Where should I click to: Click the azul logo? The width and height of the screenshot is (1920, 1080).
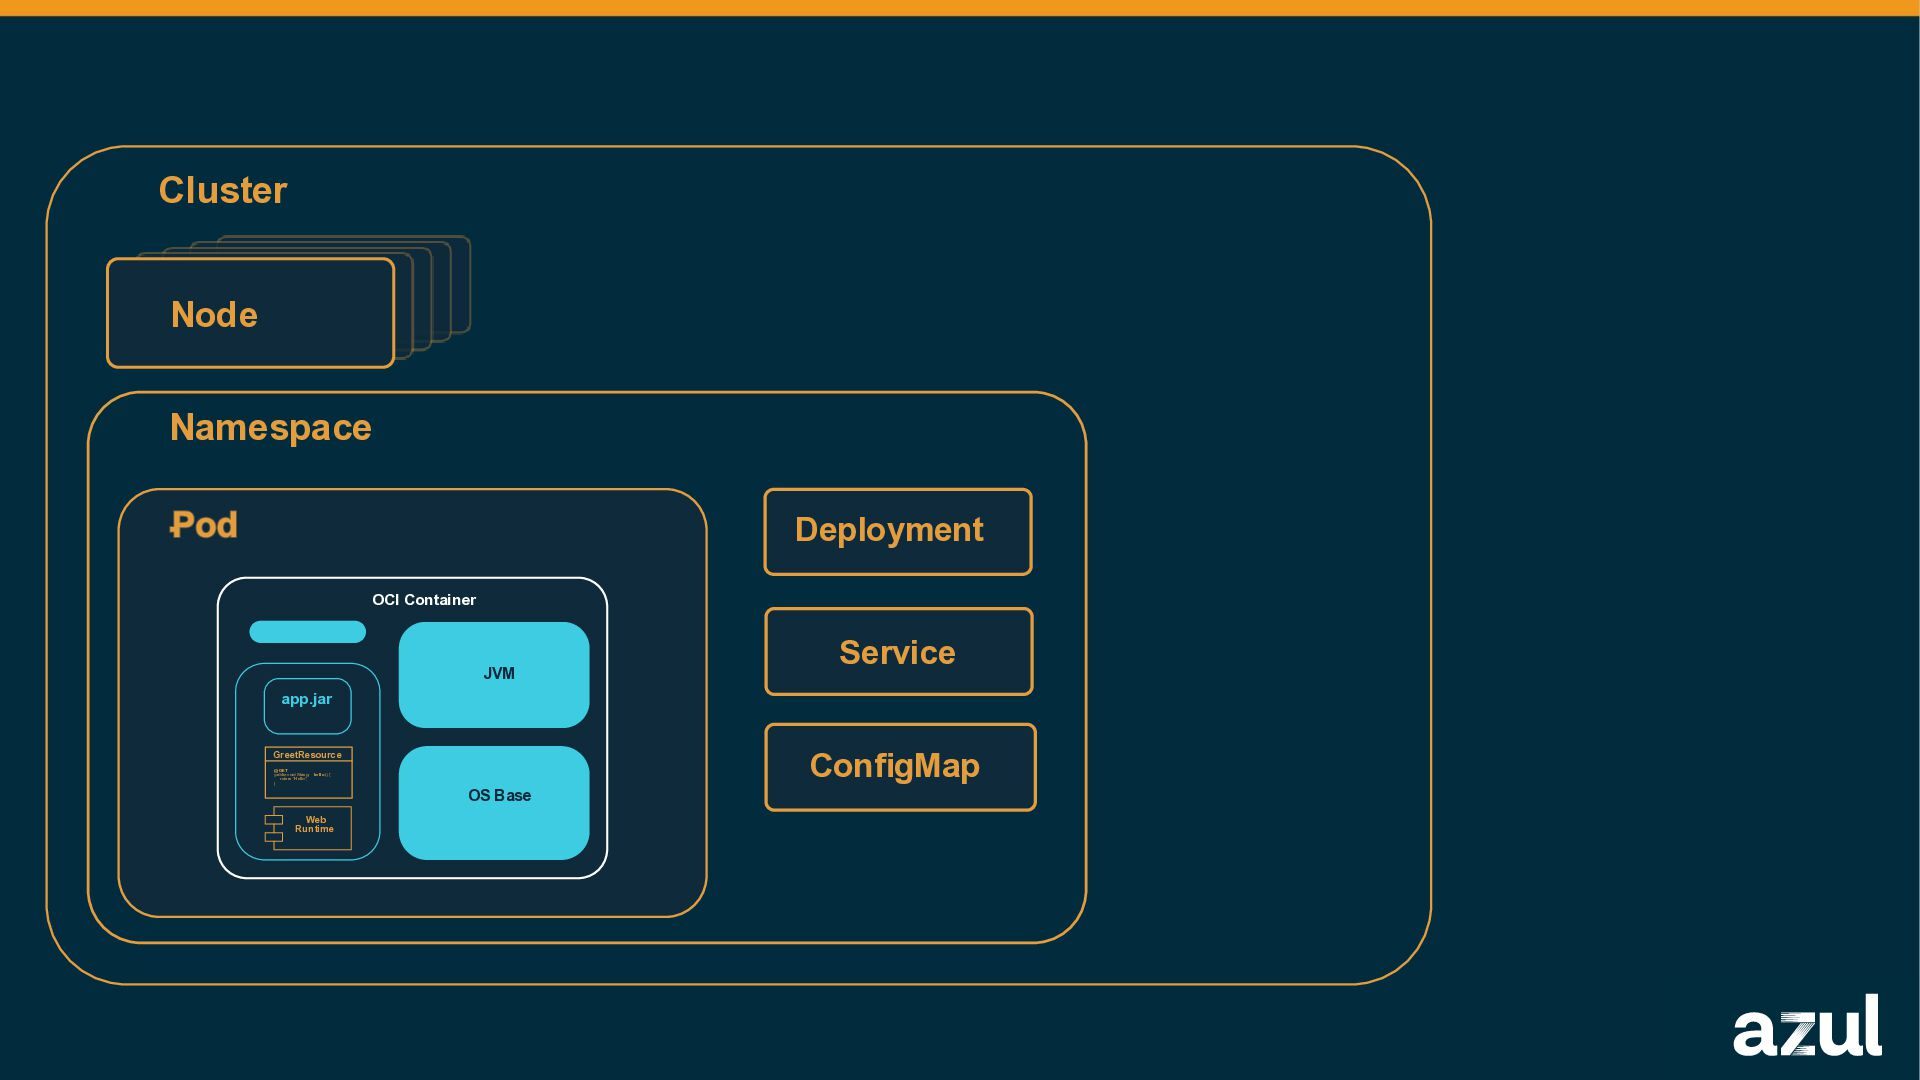click(1806, 1026)
